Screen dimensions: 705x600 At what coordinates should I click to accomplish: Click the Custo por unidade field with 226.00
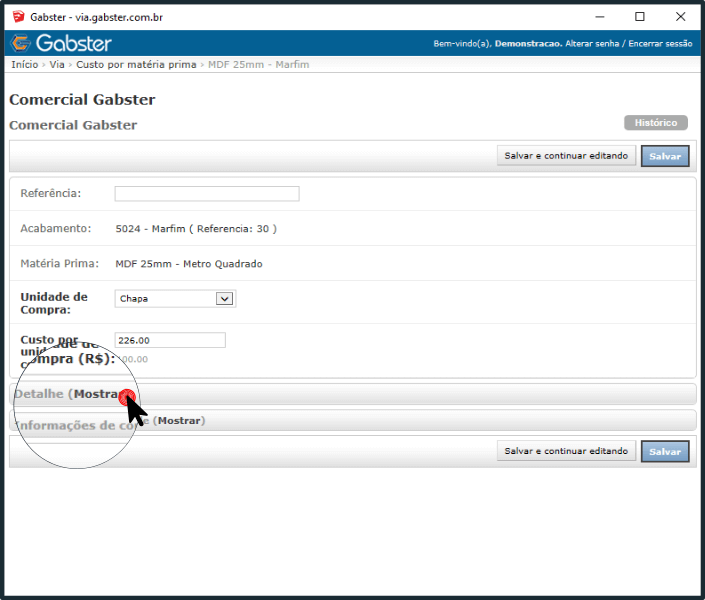[x=170, y=340]
